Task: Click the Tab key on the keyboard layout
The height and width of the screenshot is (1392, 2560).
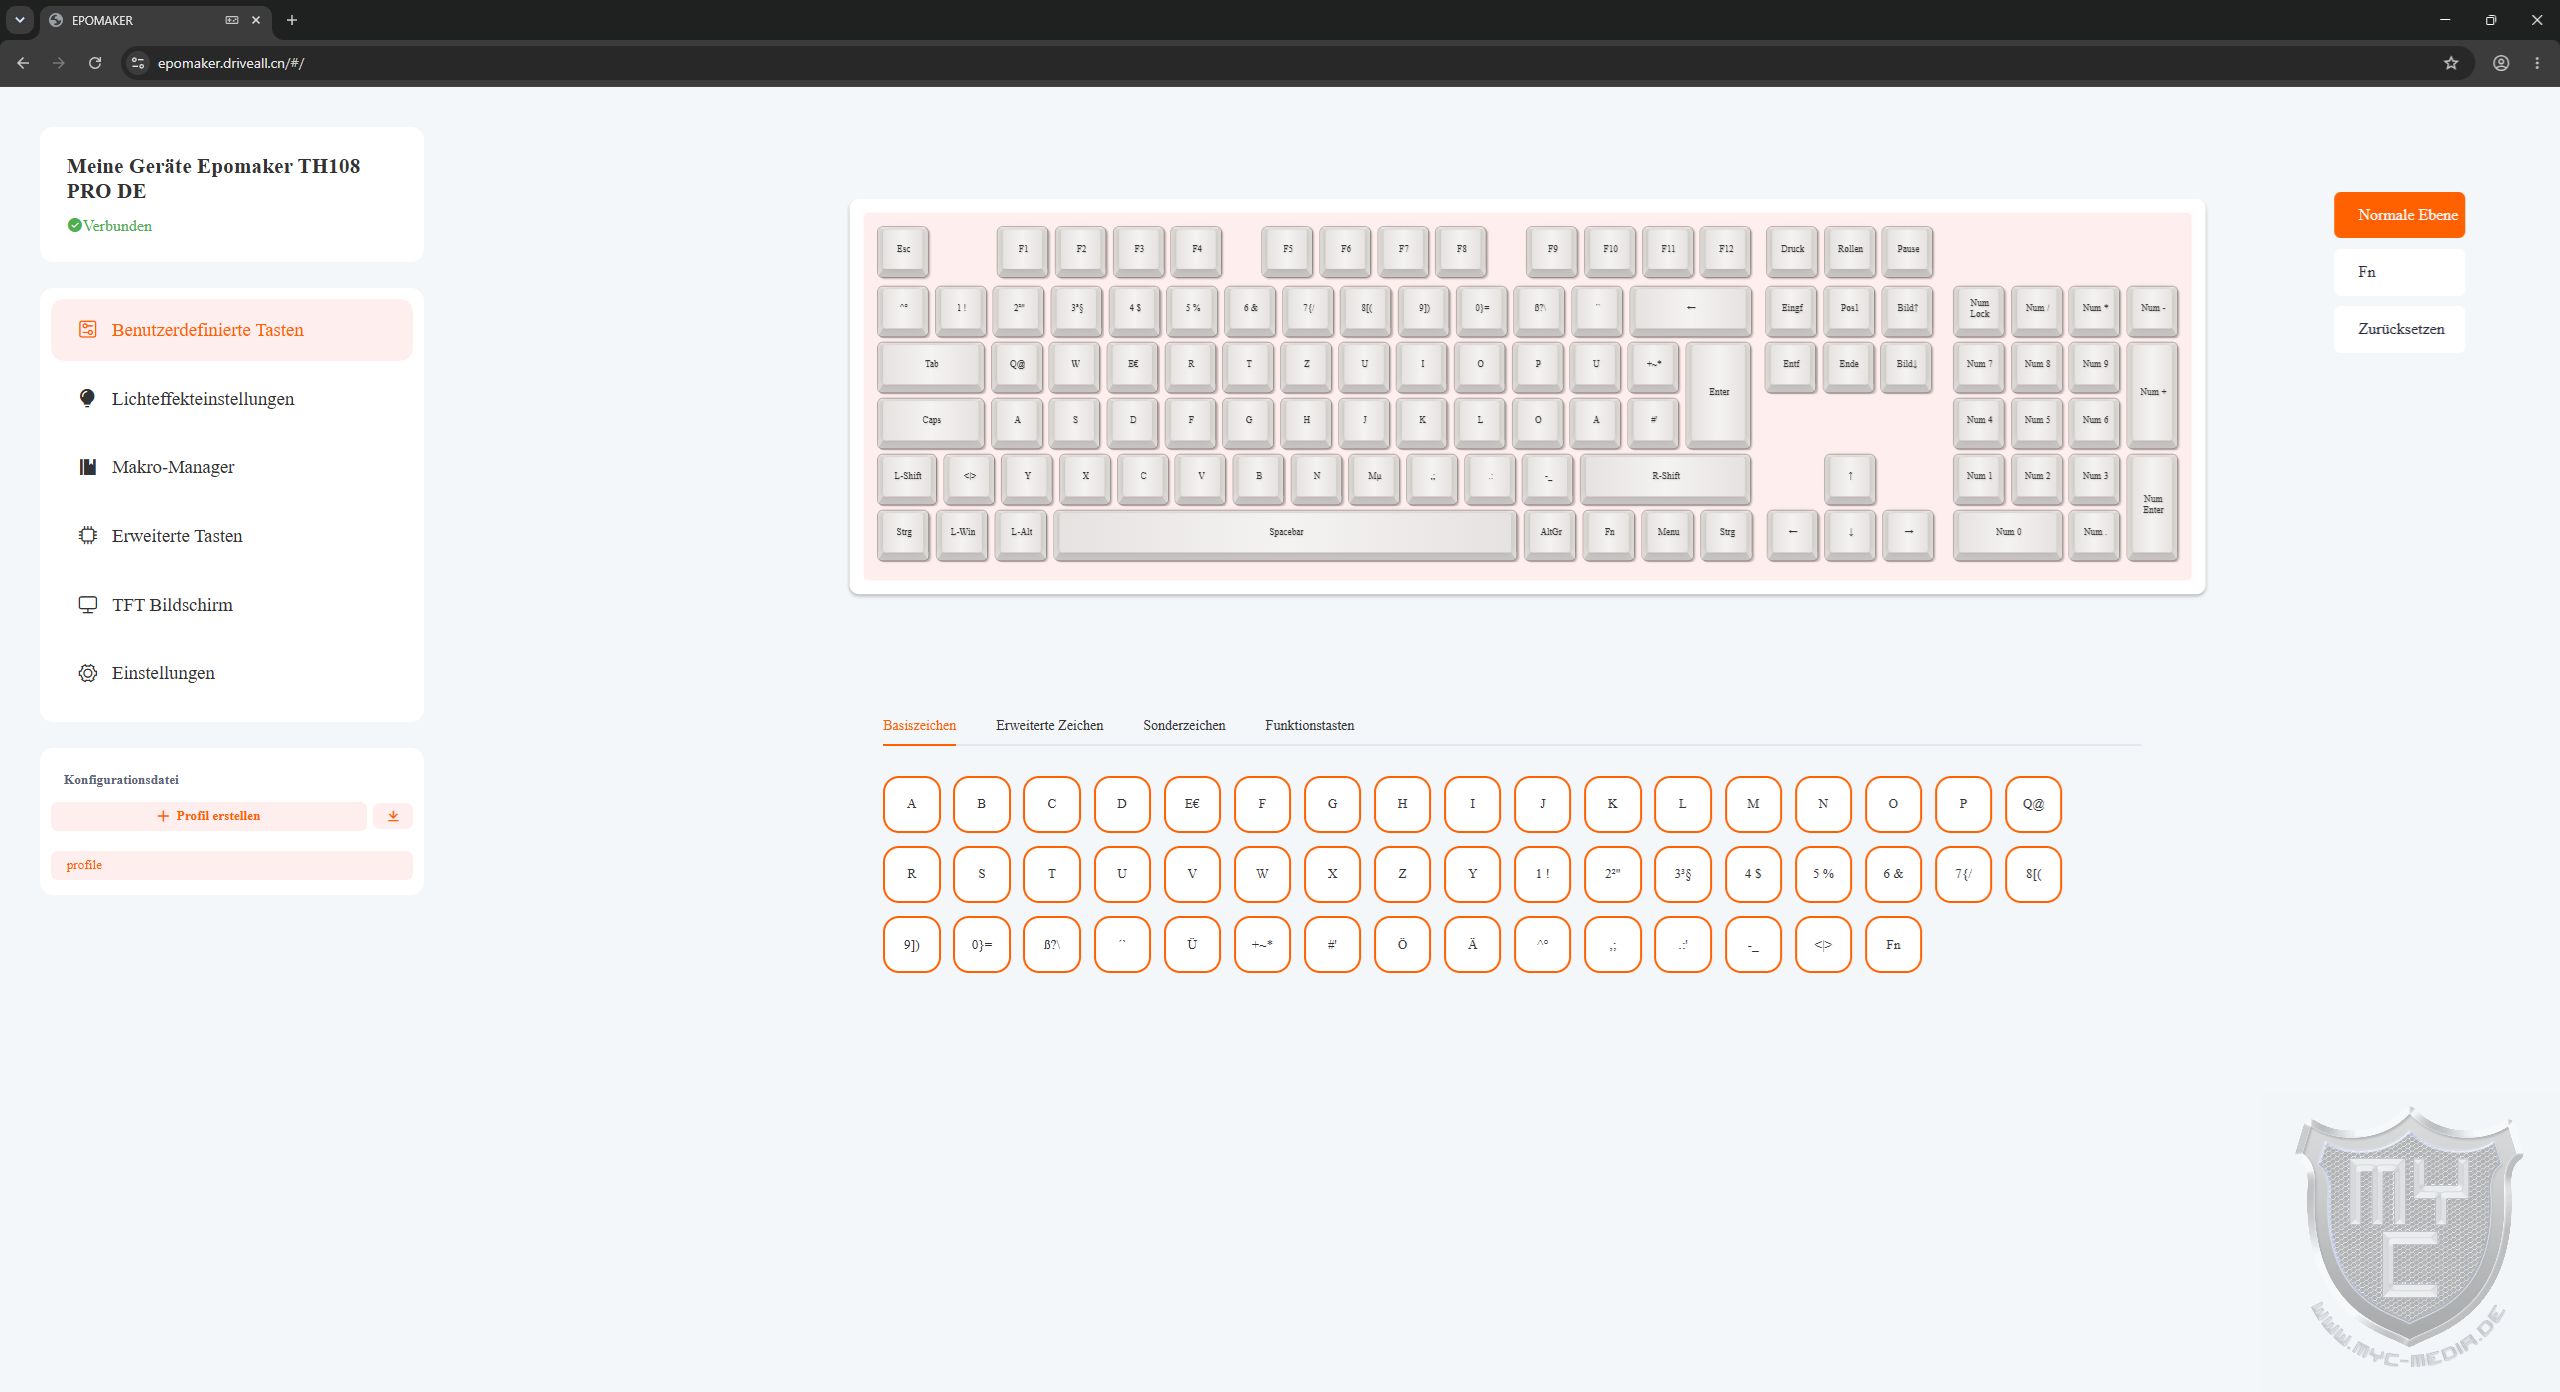Action: [x=931, y=366]
